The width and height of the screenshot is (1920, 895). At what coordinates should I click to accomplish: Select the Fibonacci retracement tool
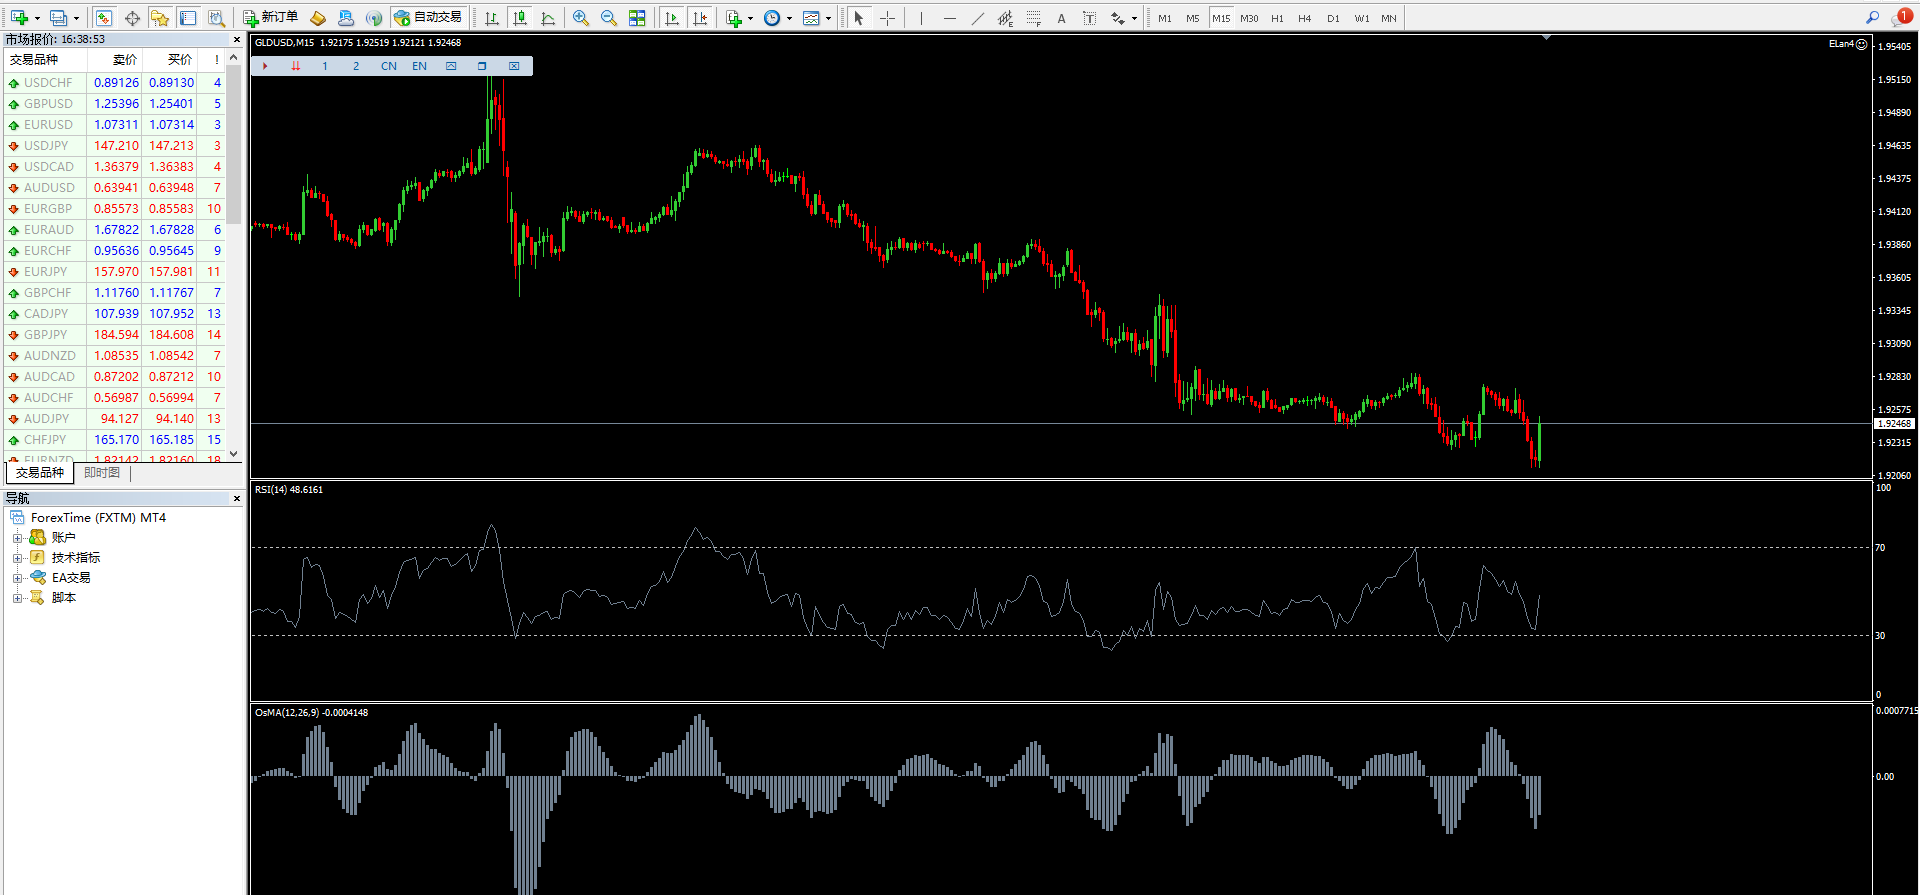(1033, 18)
